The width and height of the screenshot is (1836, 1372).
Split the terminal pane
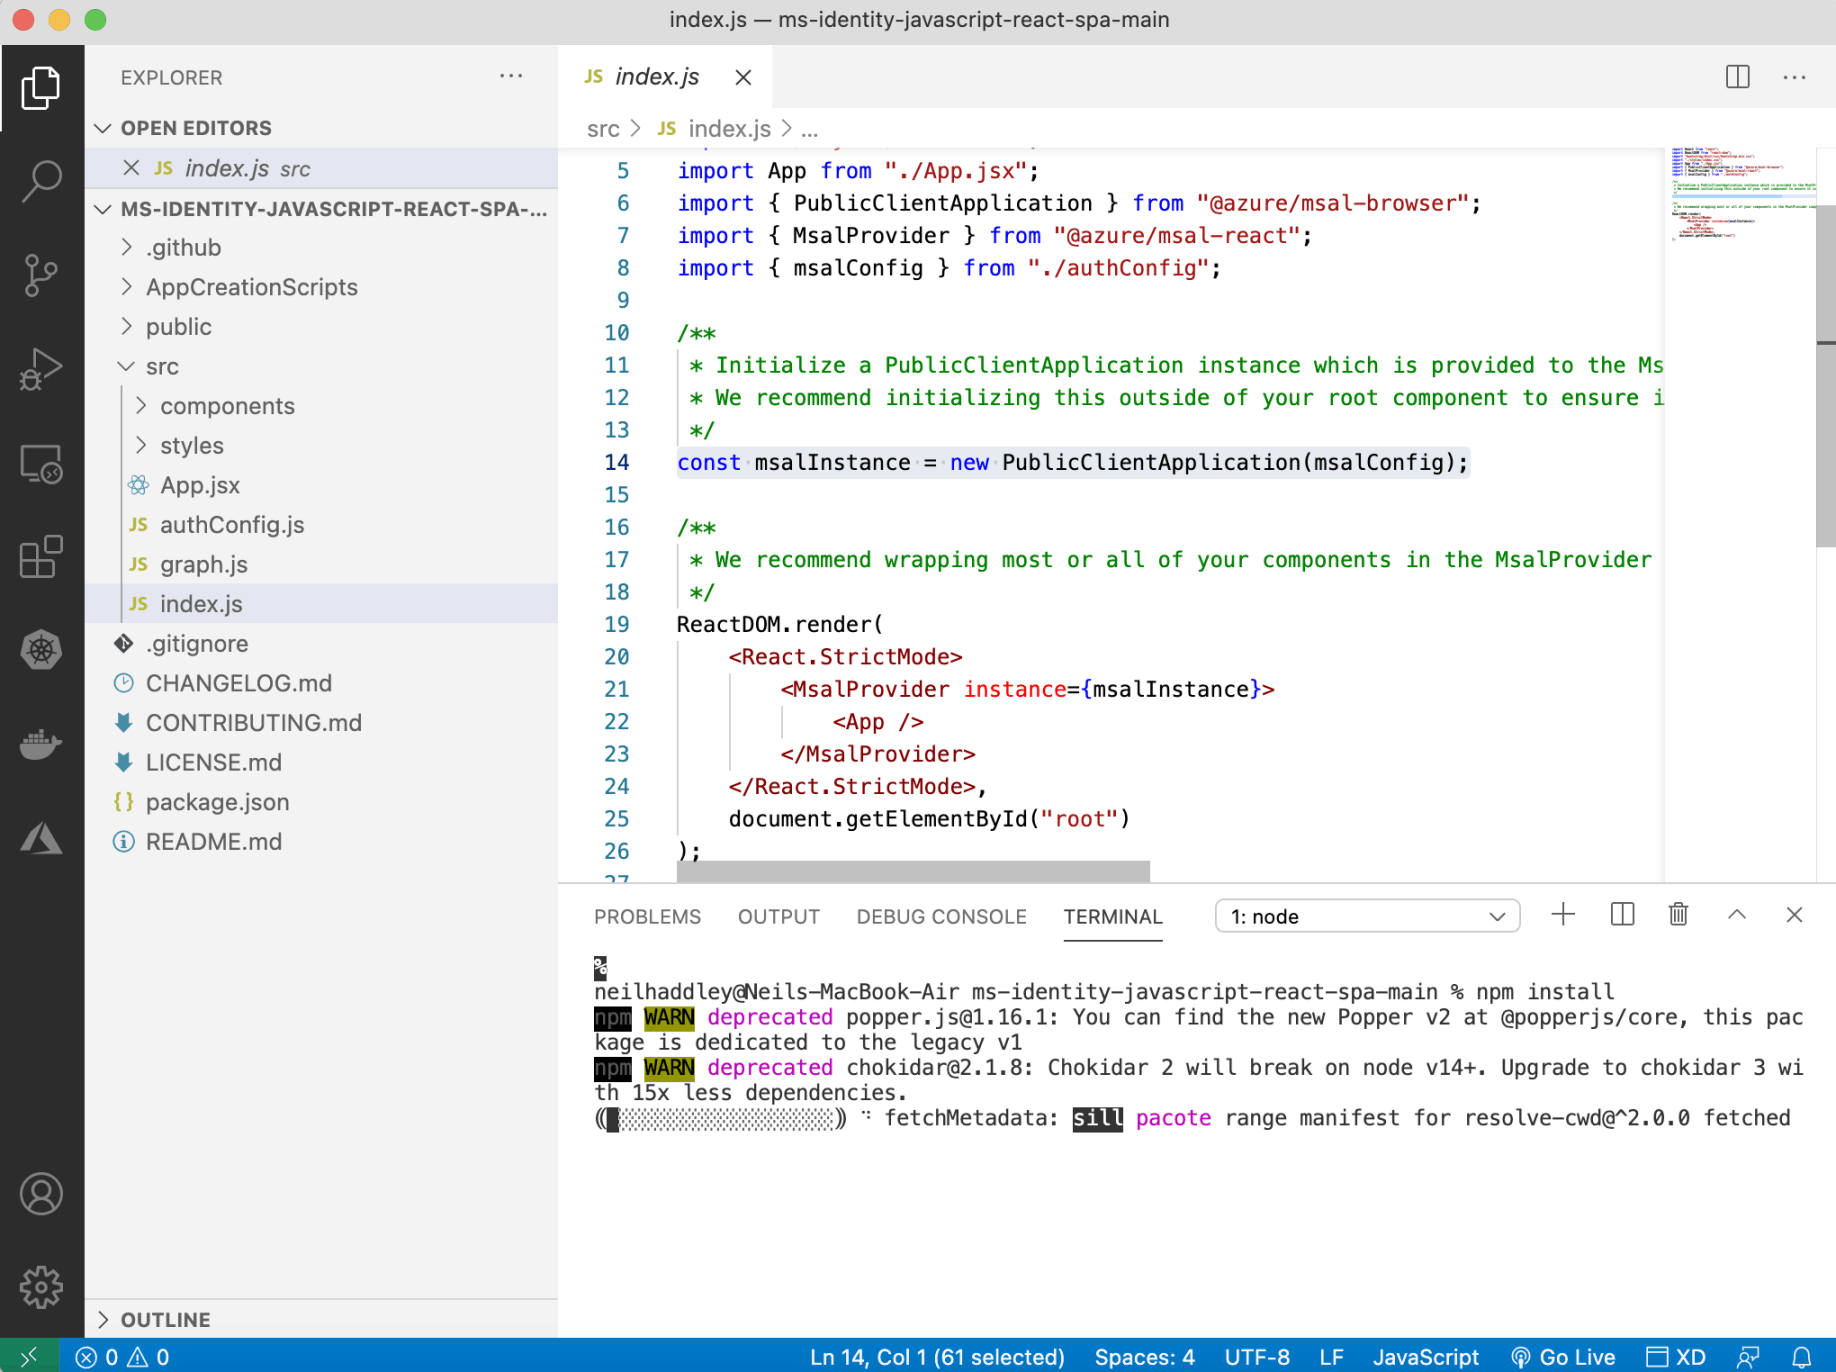point(1622,915)
